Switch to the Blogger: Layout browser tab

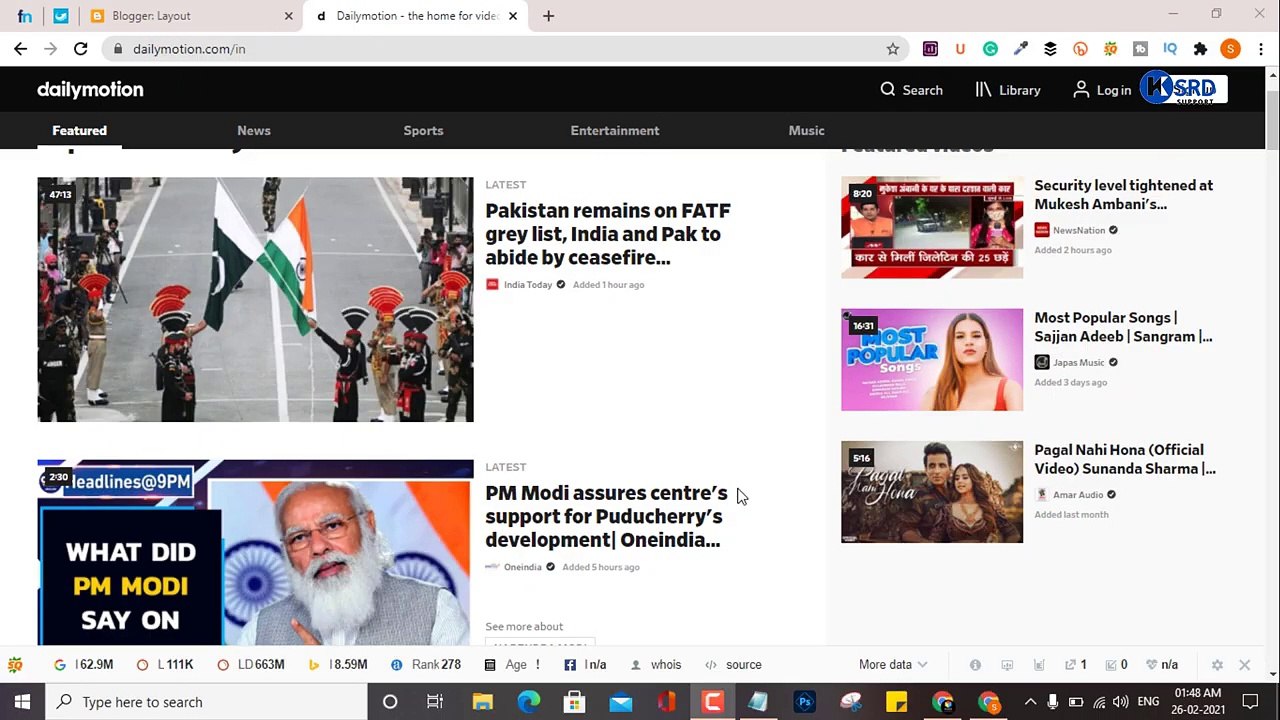pos(192,16)
